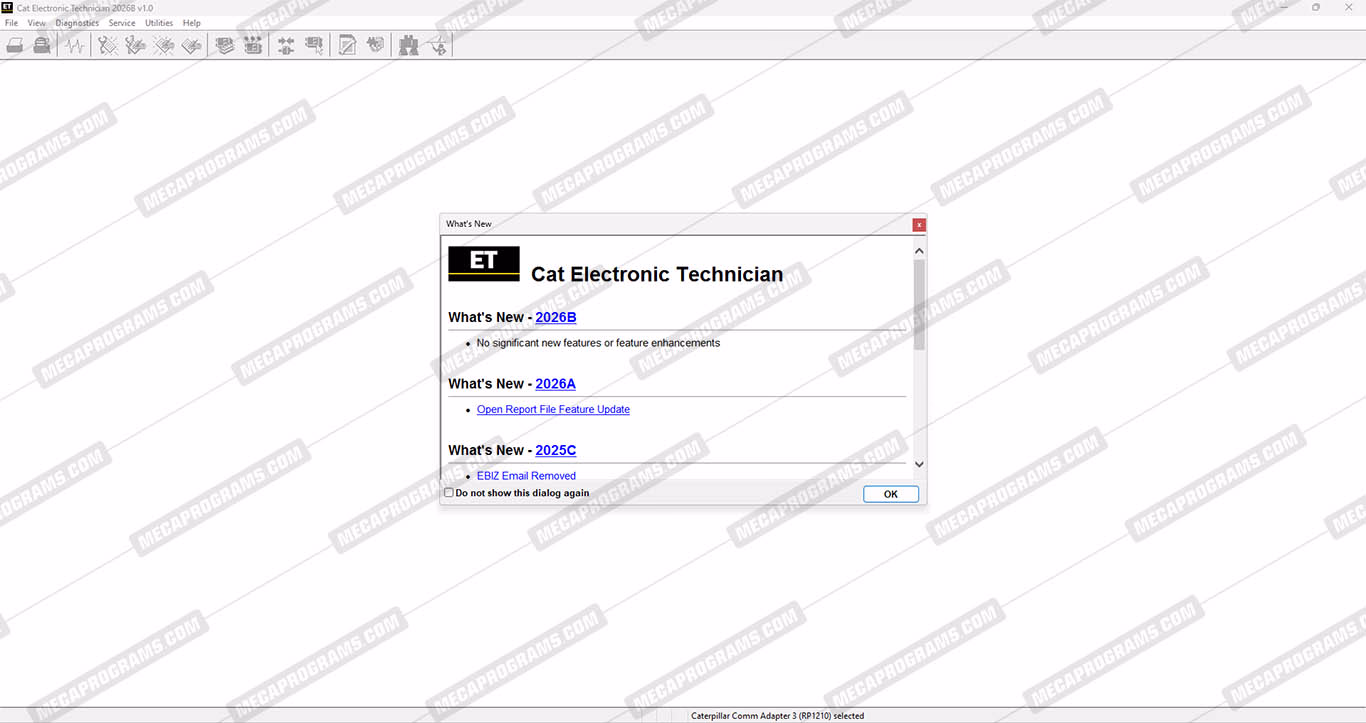This screenshot has height=723, width=1366.
Task: Click the ET logo in the What's New dialog
Action: click(x=484, y=263)
